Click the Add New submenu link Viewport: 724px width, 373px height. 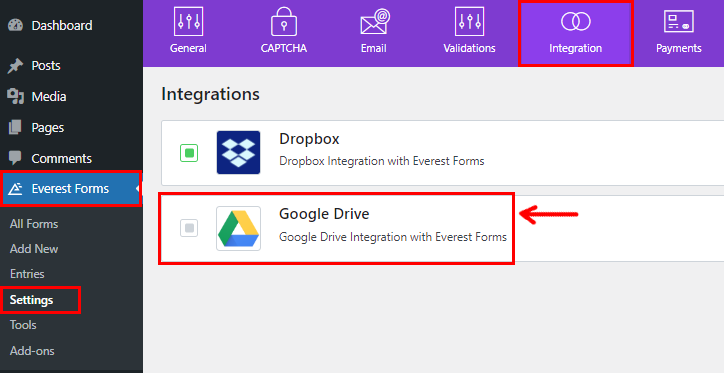(34, 249)
